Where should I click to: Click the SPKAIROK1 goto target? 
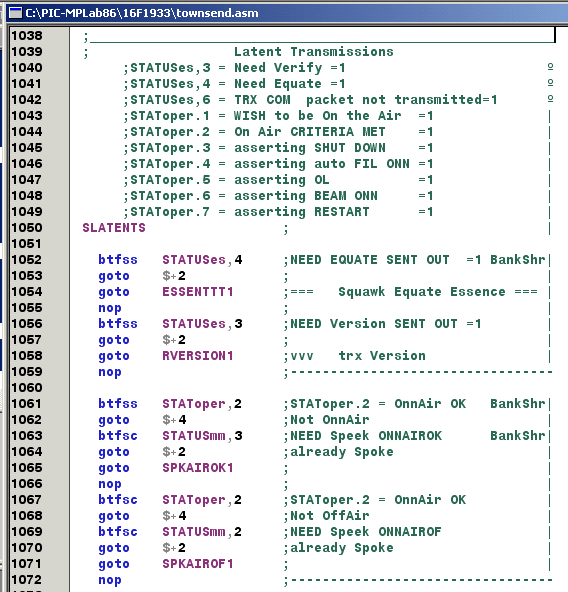tap(198, 468)
